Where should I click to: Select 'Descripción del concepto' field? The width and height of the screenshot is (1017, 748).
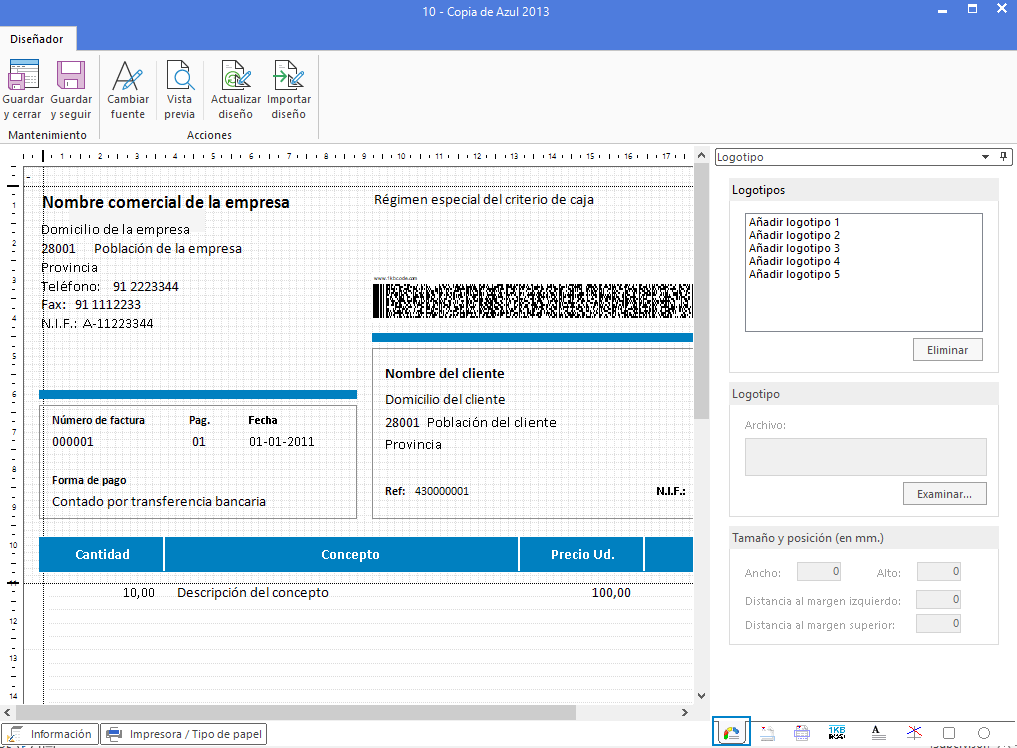(253, 592)
